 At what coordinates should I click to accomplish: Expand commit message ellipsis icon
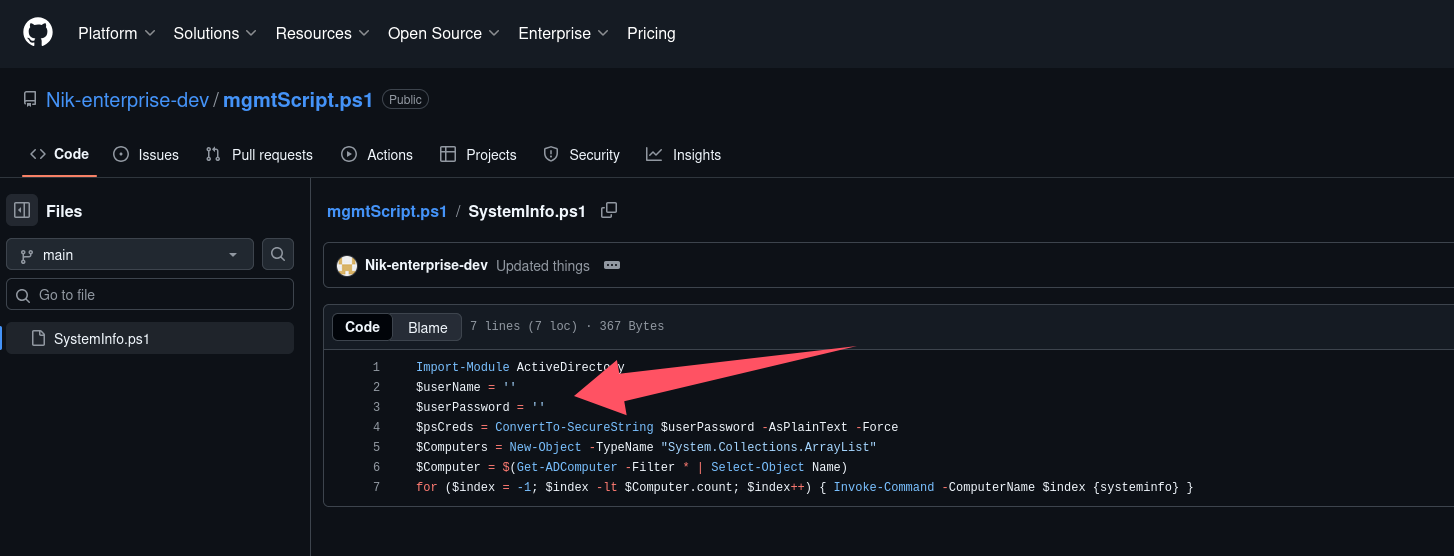(612, 266)
